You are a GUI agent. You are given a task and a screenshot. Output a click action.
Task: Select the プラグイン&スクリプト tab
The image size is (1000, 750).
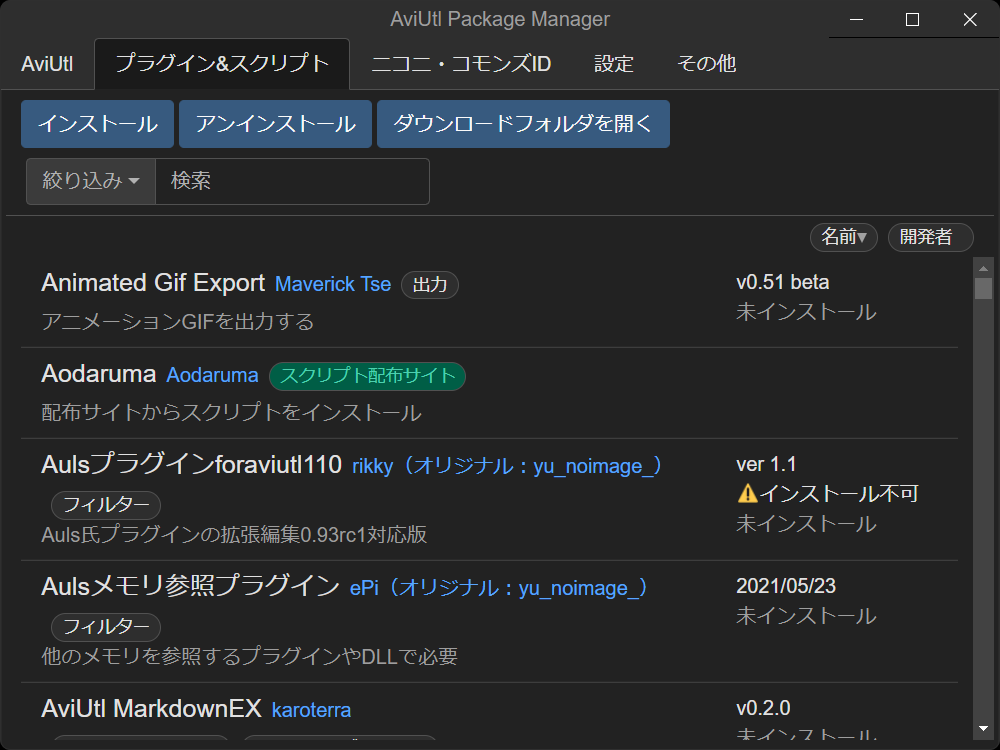click(222, 64)
